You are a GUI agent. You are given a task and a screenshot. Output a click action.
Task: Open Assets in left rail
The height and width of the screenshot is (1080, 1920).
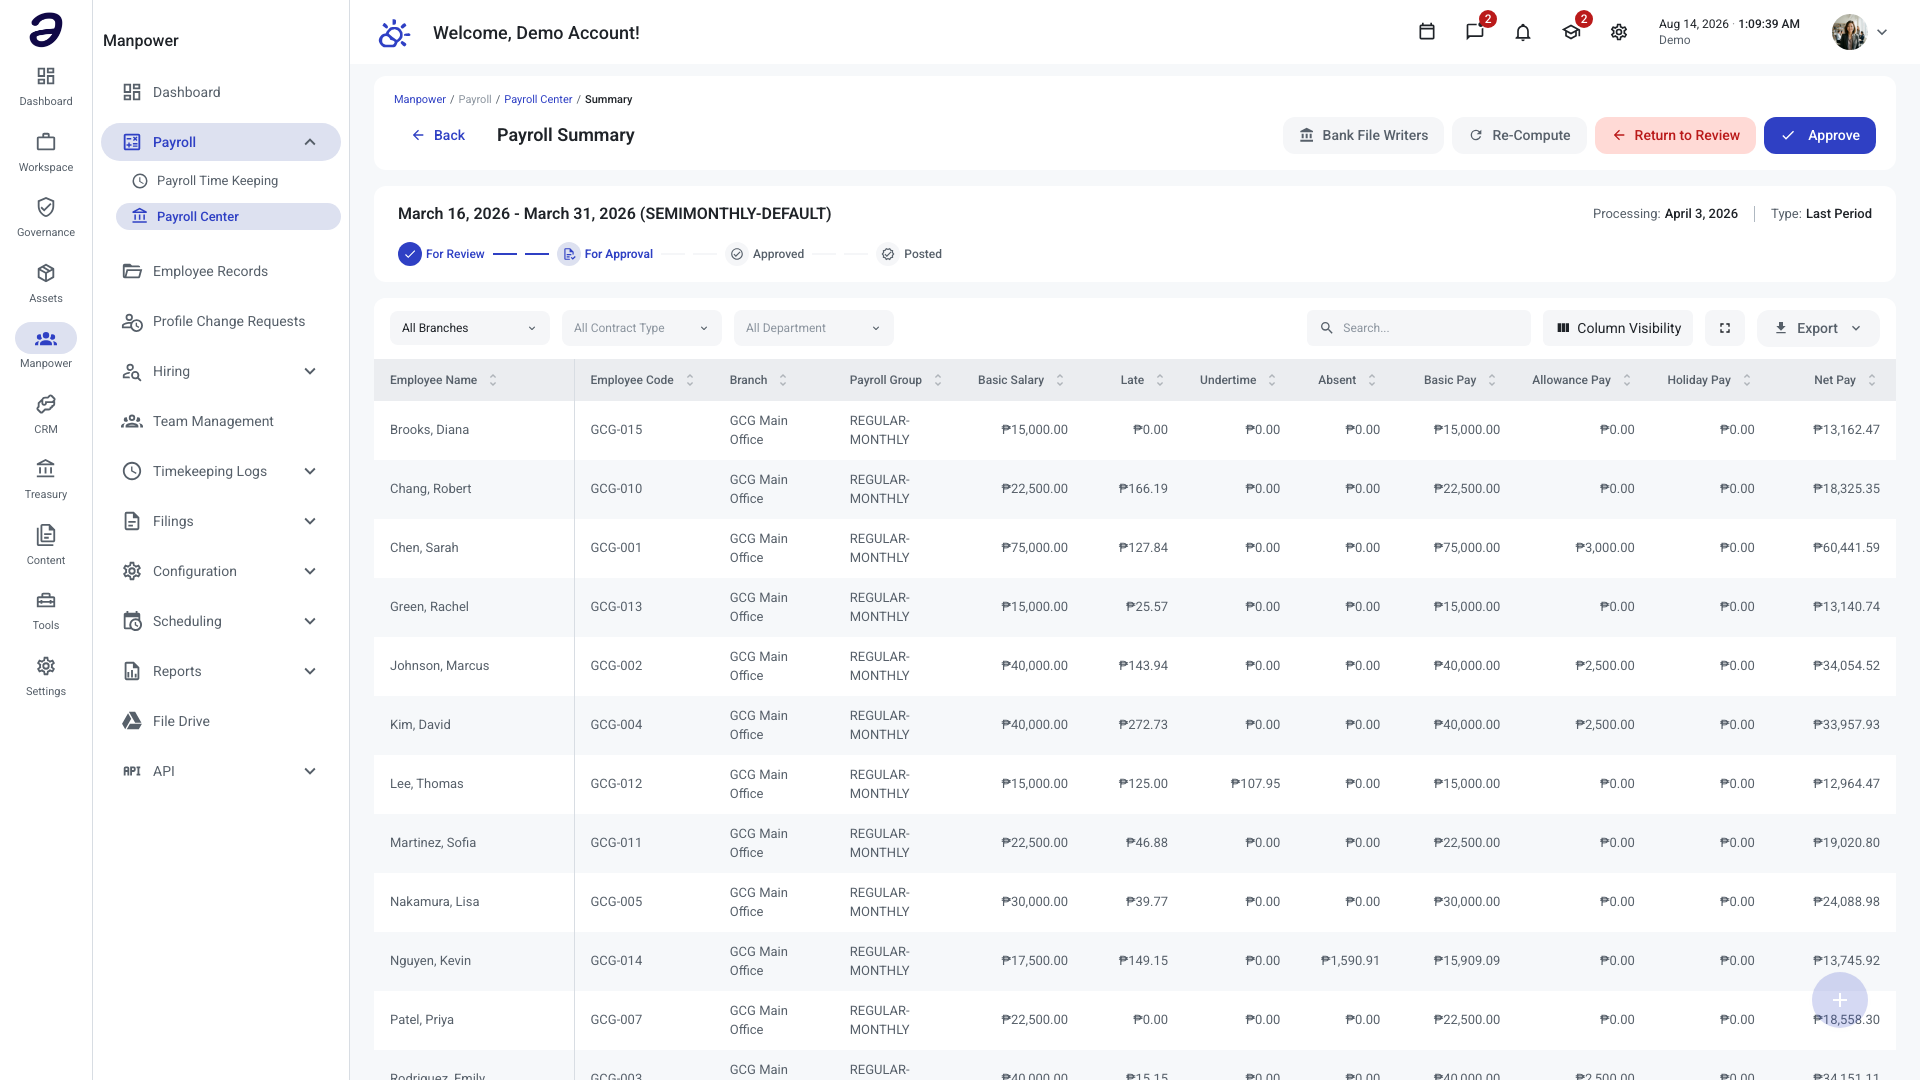tap(46, 283)
